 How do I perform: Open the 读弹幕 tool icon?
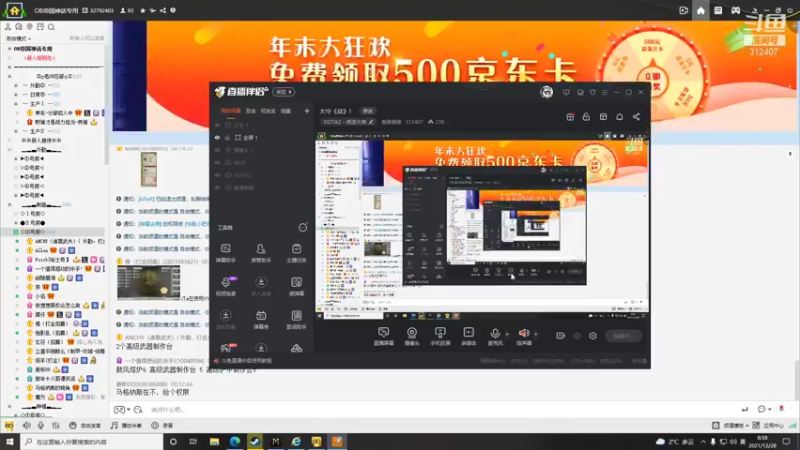[x=296, y=283]
